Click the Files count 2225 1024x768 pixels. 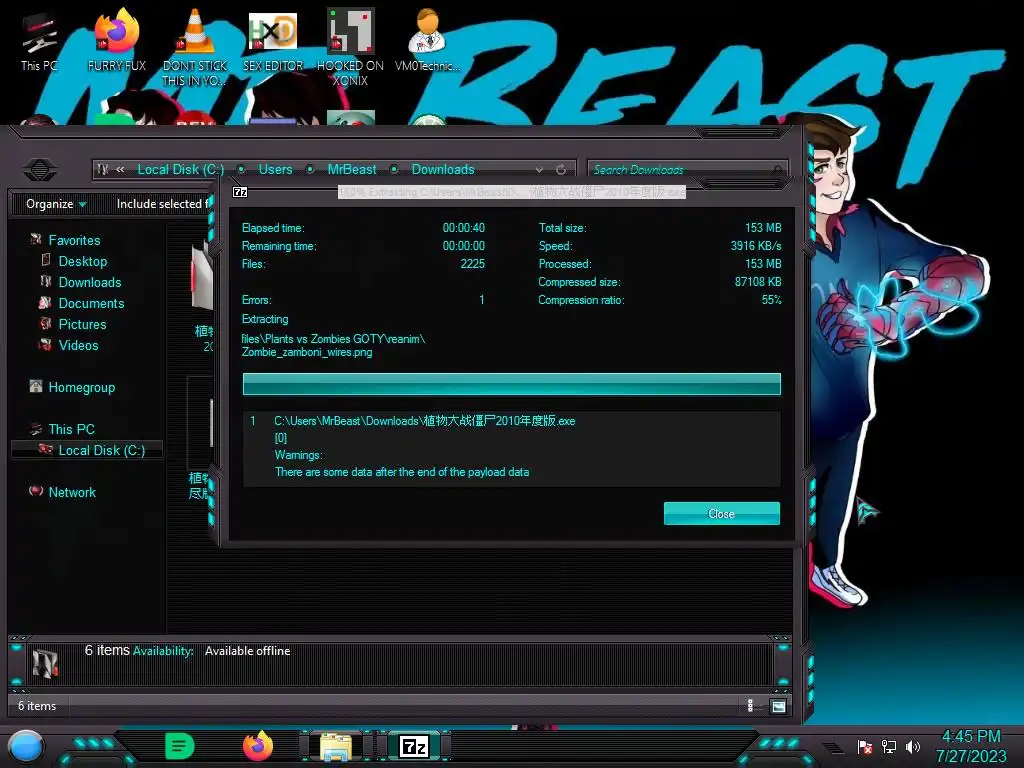pos(472,264)
